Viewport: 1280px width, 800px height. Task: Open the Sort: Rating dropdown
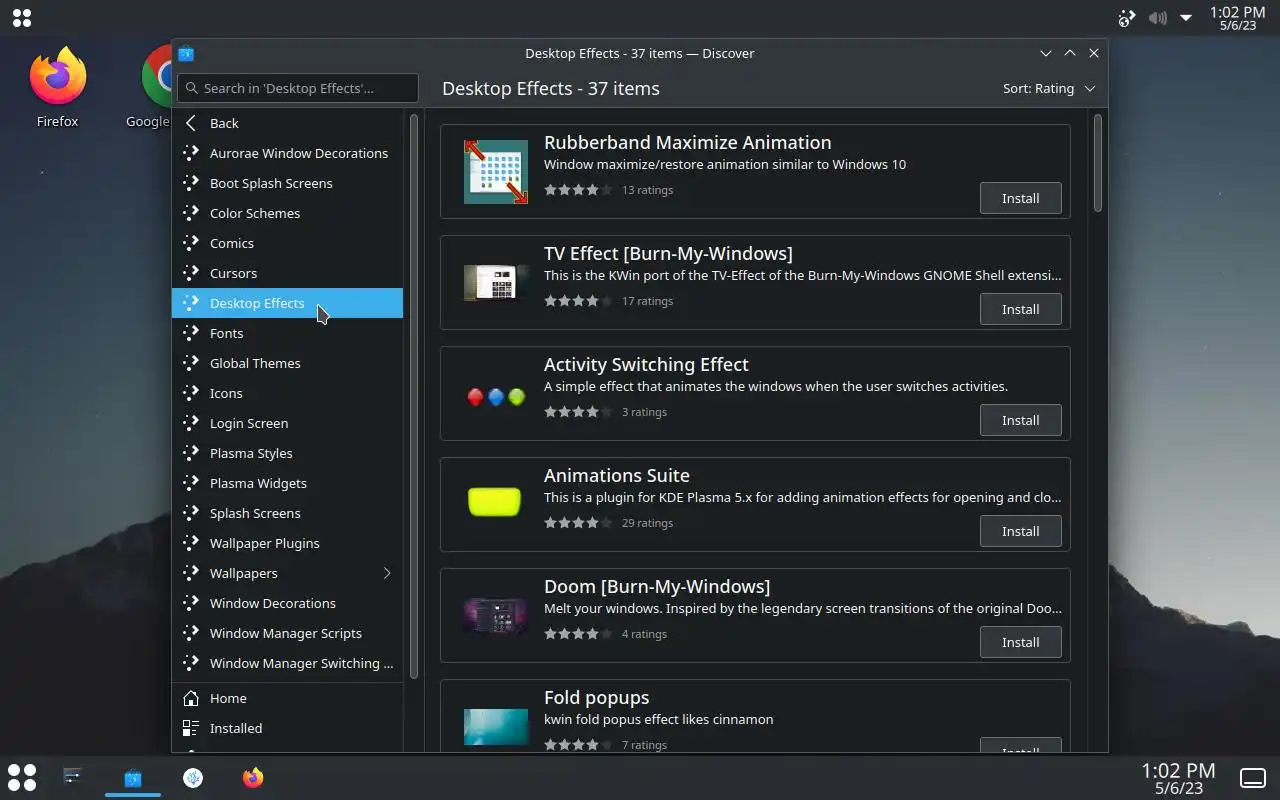click(x=1049, y=88)
